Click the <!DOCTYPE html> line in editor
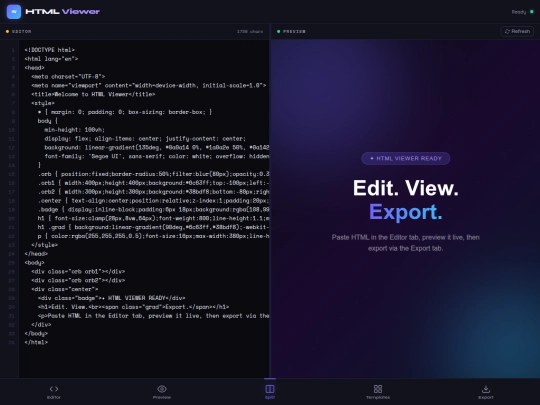The width and height of the screenshot is (540, 405). [50, 50]
